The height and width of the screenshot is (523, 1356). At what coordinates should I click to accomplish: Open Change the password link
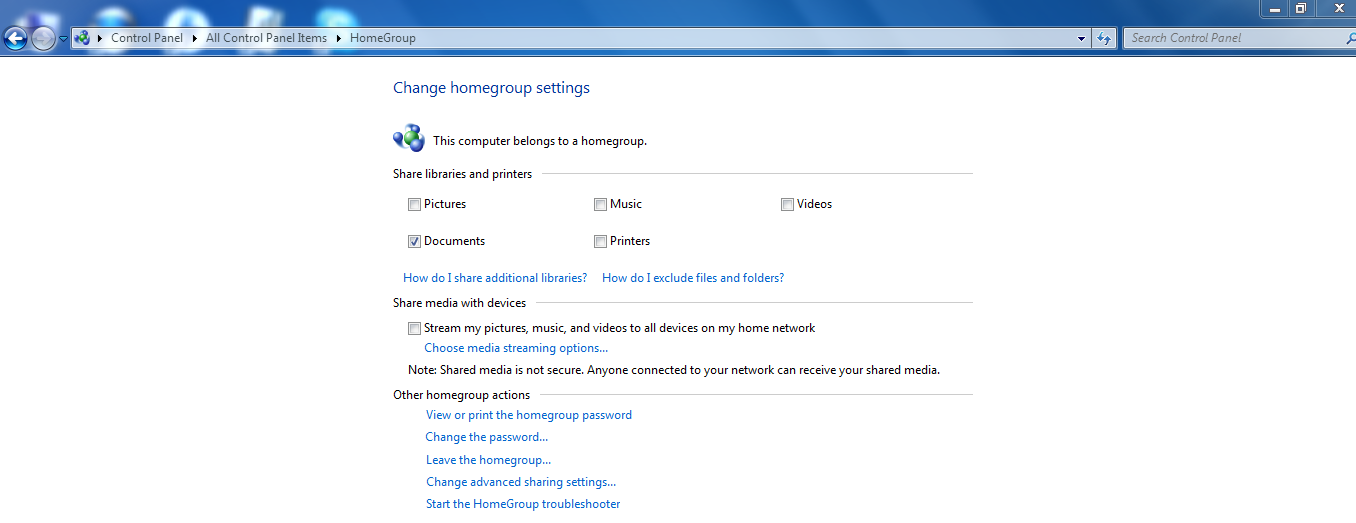487,437
